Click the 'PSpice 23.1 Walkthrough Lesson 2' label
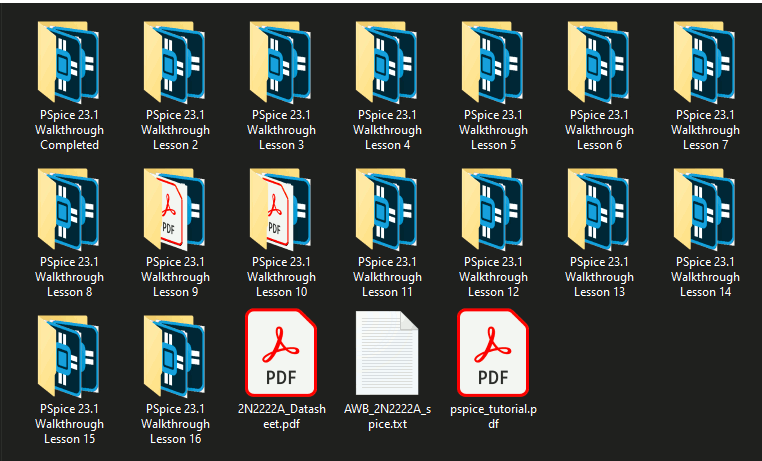762x461 pixels. (x=175, y=130)
